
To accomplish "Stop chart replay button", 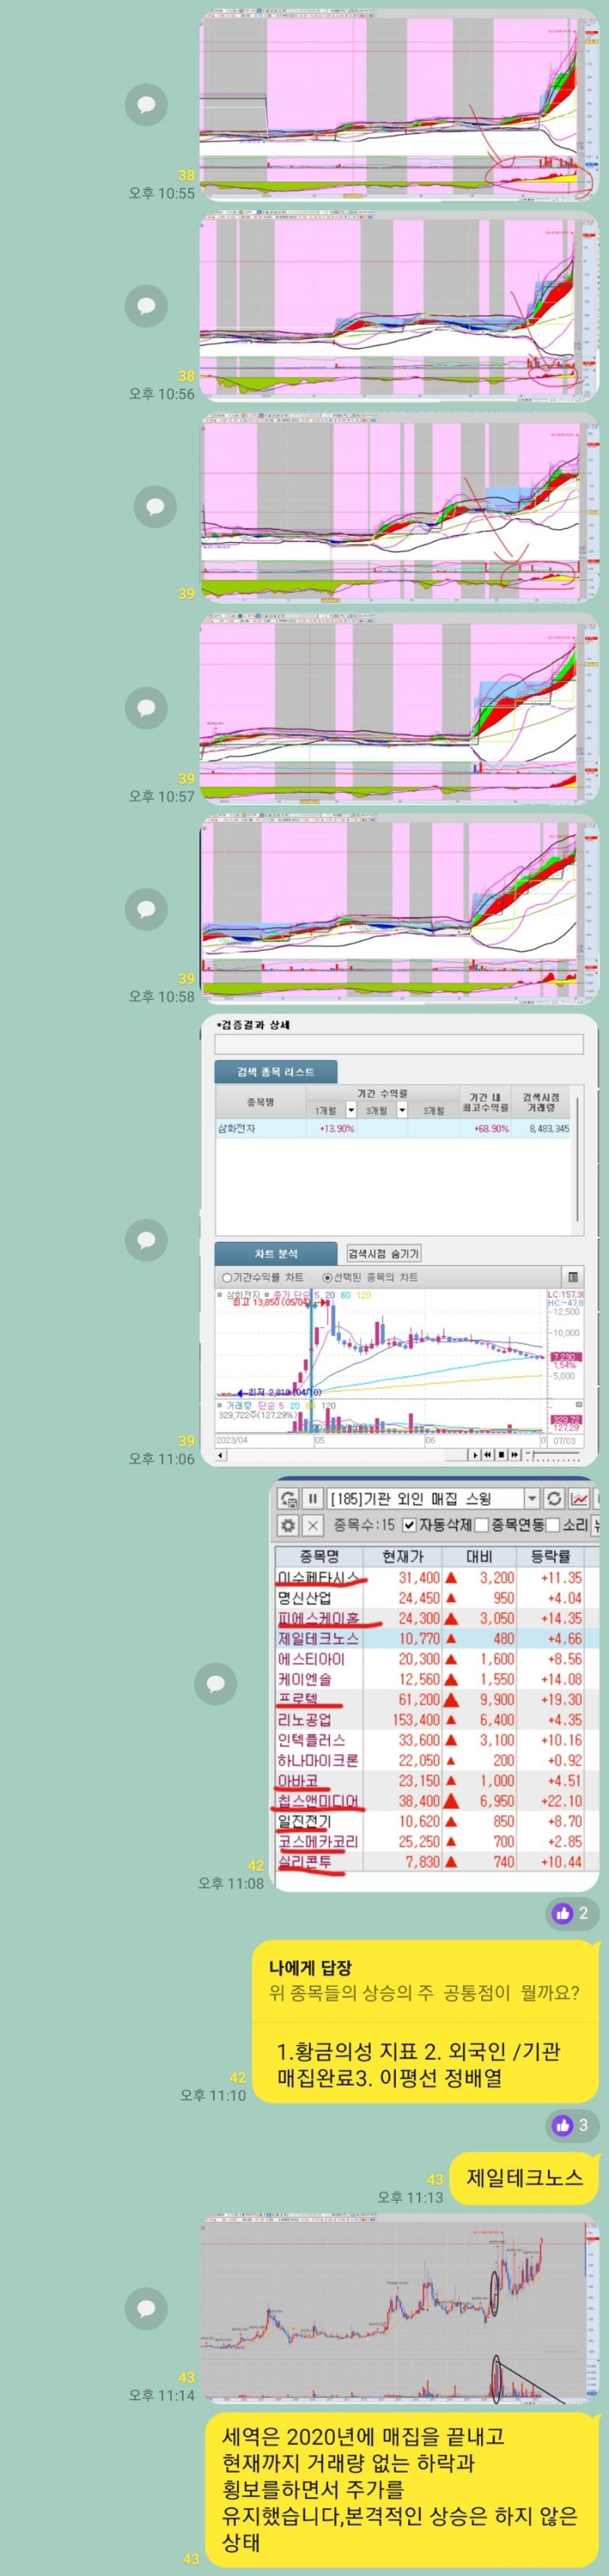I will click(501, 1455).
